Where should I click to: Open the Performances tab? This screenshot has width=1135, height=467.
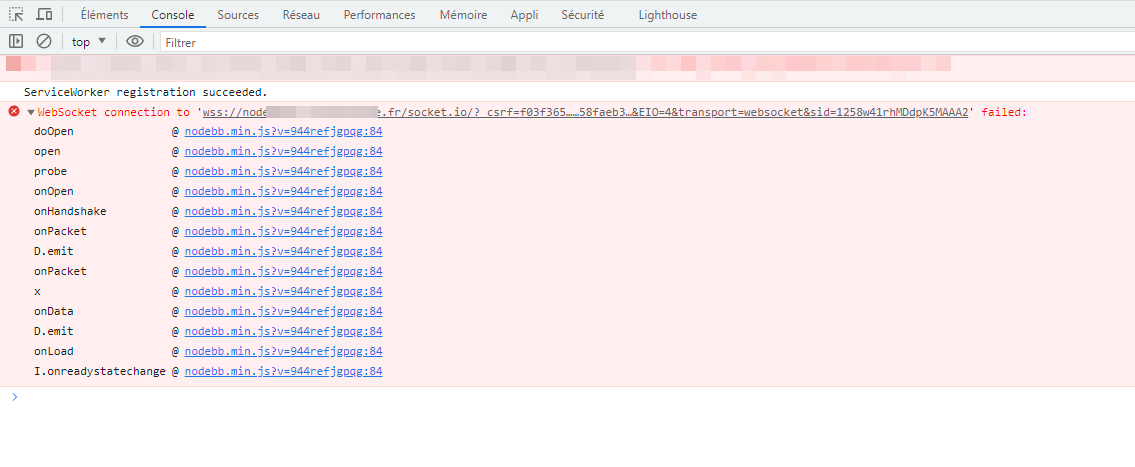pos(379,15)
